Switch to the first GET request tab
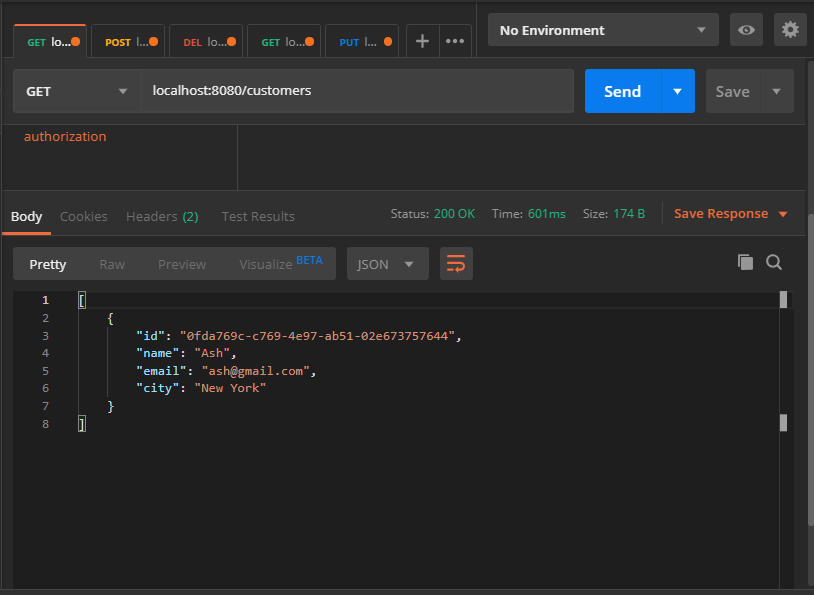Viewport: 814px width, 595px height. pyautogui.click(x=50, y=42)
